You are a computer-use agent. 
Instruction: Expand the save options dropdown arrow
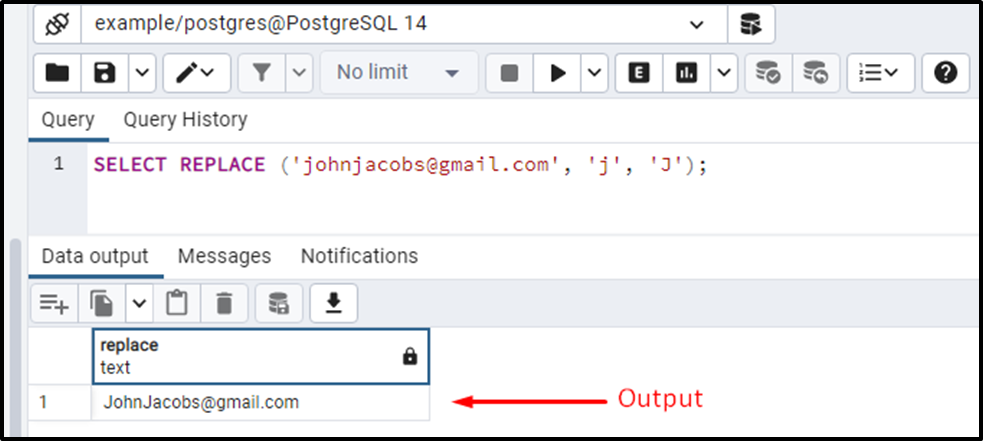pos(143,73)
